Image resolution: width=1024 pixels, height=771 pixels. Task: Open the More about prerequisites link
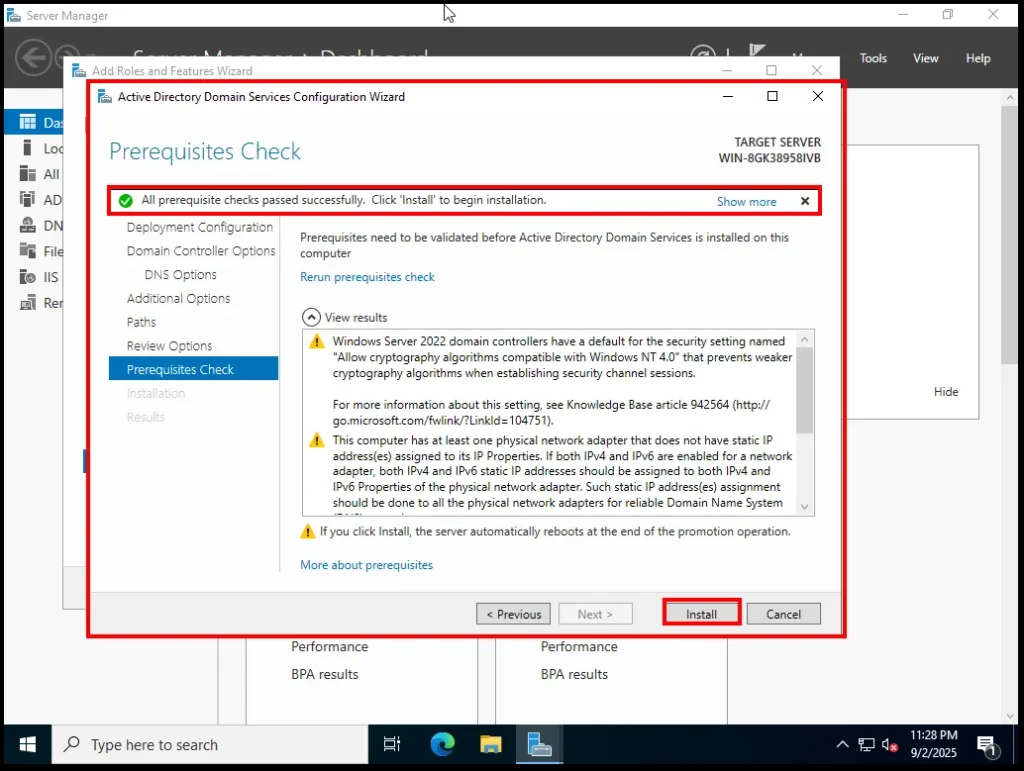coord(366,565)
